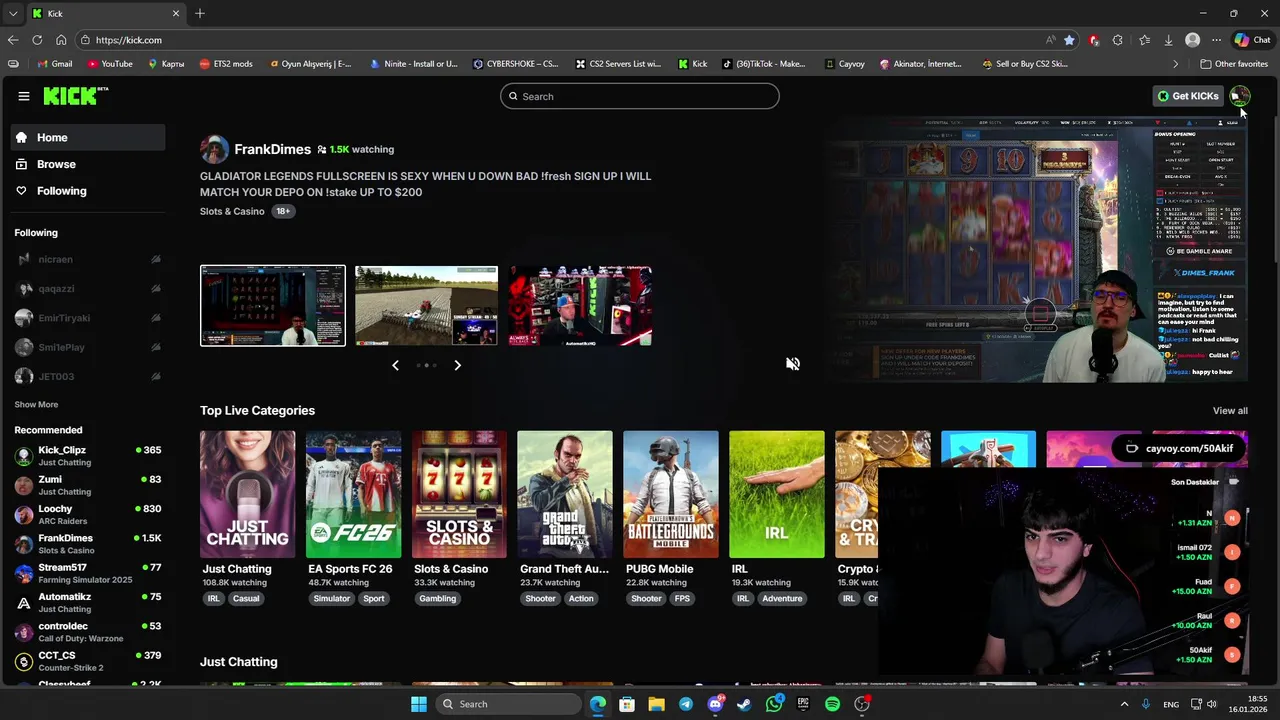This screenshot has width=1280, height=720.
Task: Open the YouTube bookmark
Action: (x=110, y=64)
